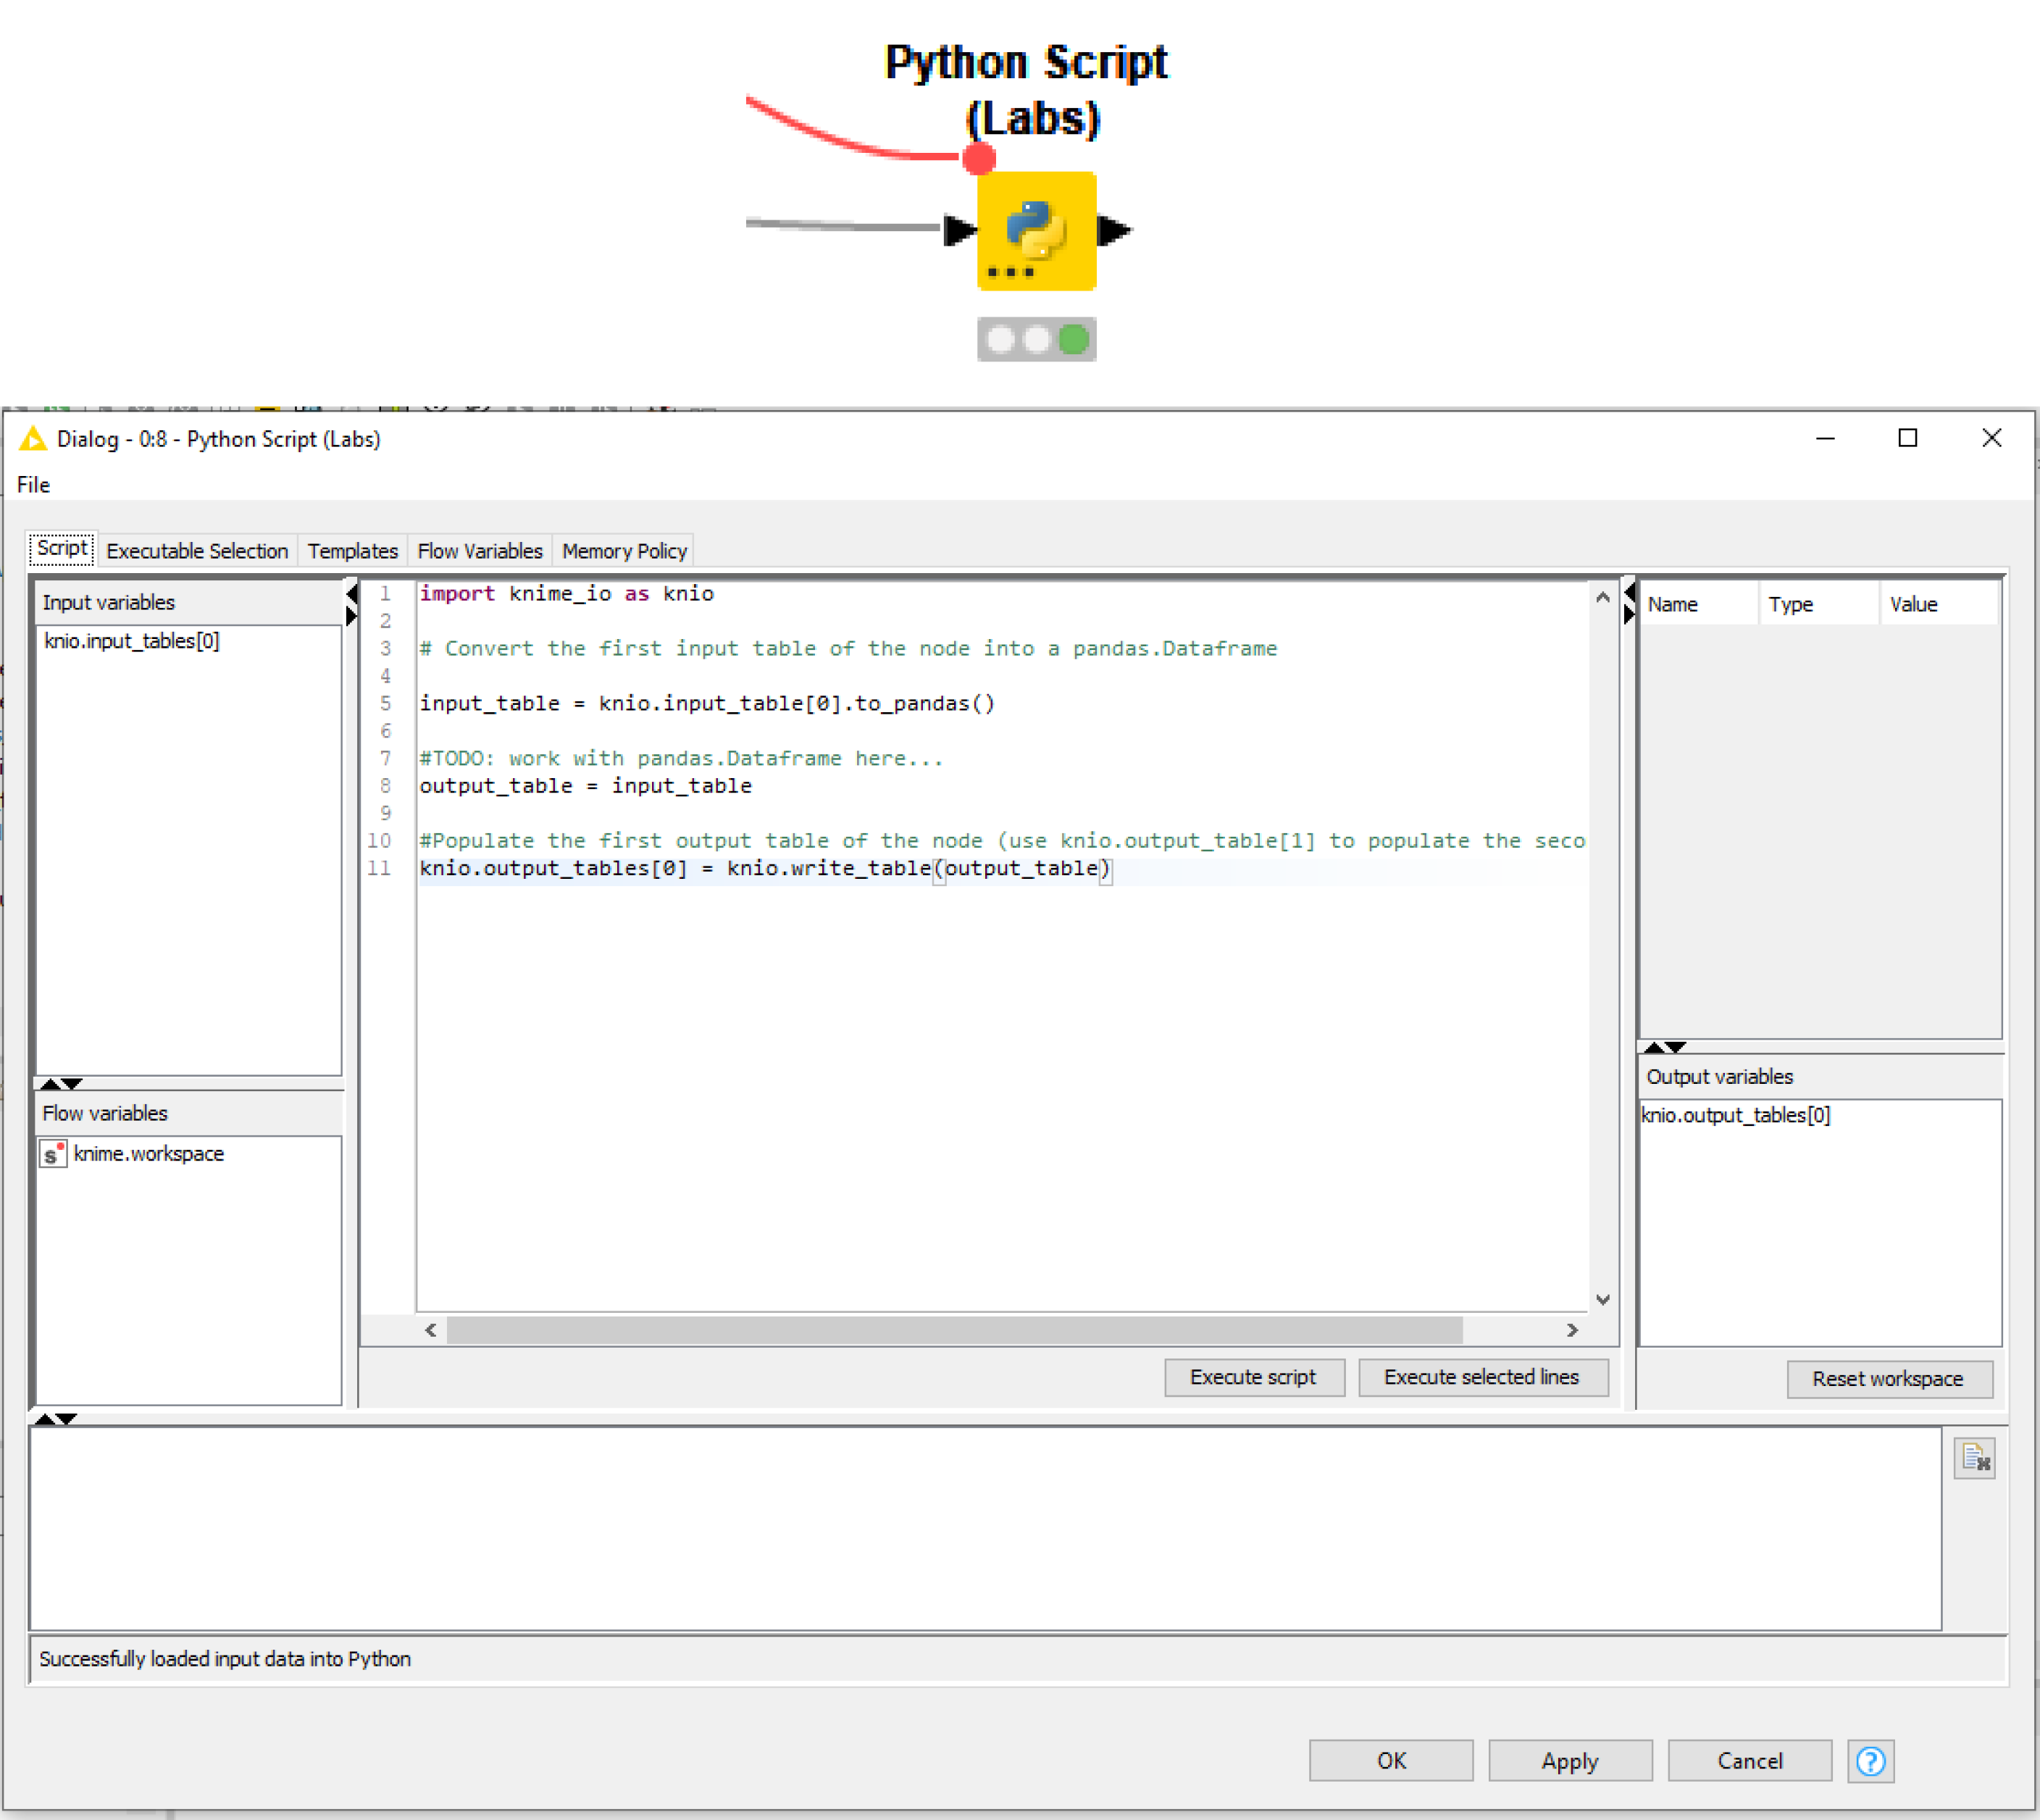Click the horizontal scroll left arrow

click(430, 1330)
